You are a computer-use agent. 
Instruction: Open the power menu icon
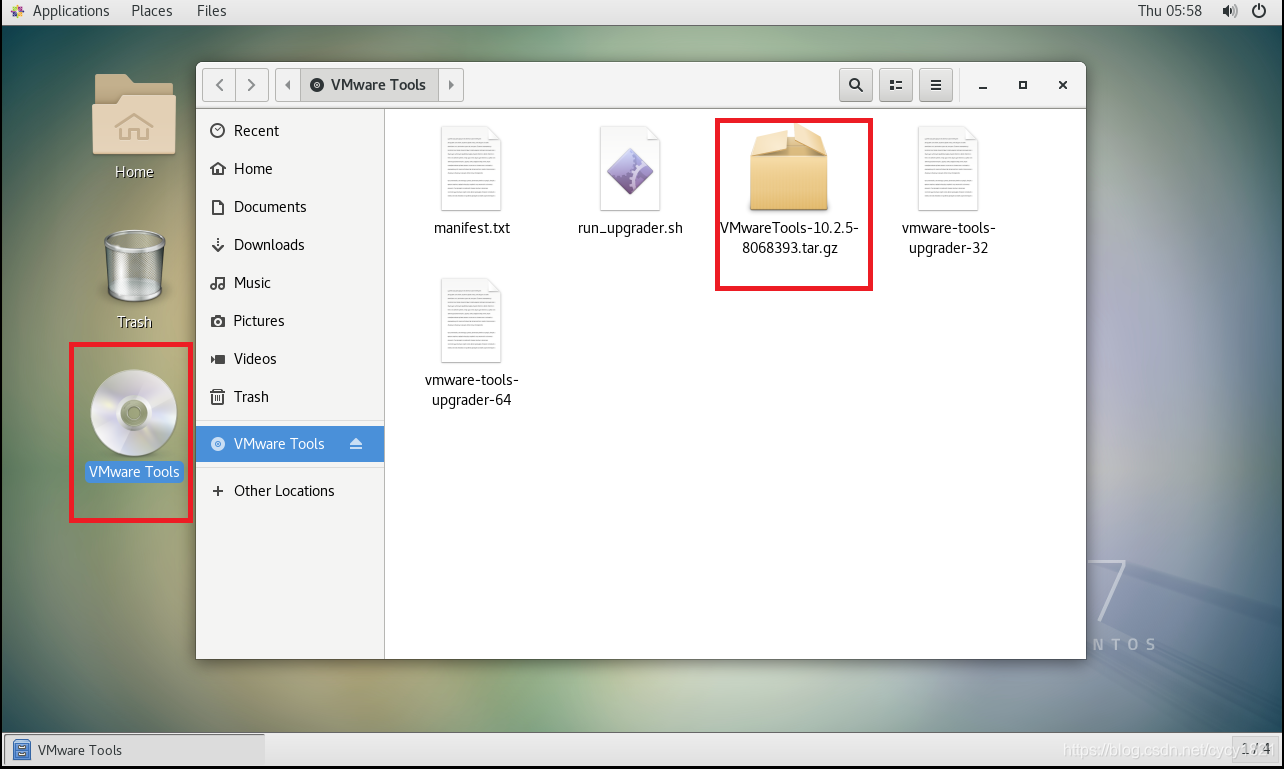tap(1258, 11)
